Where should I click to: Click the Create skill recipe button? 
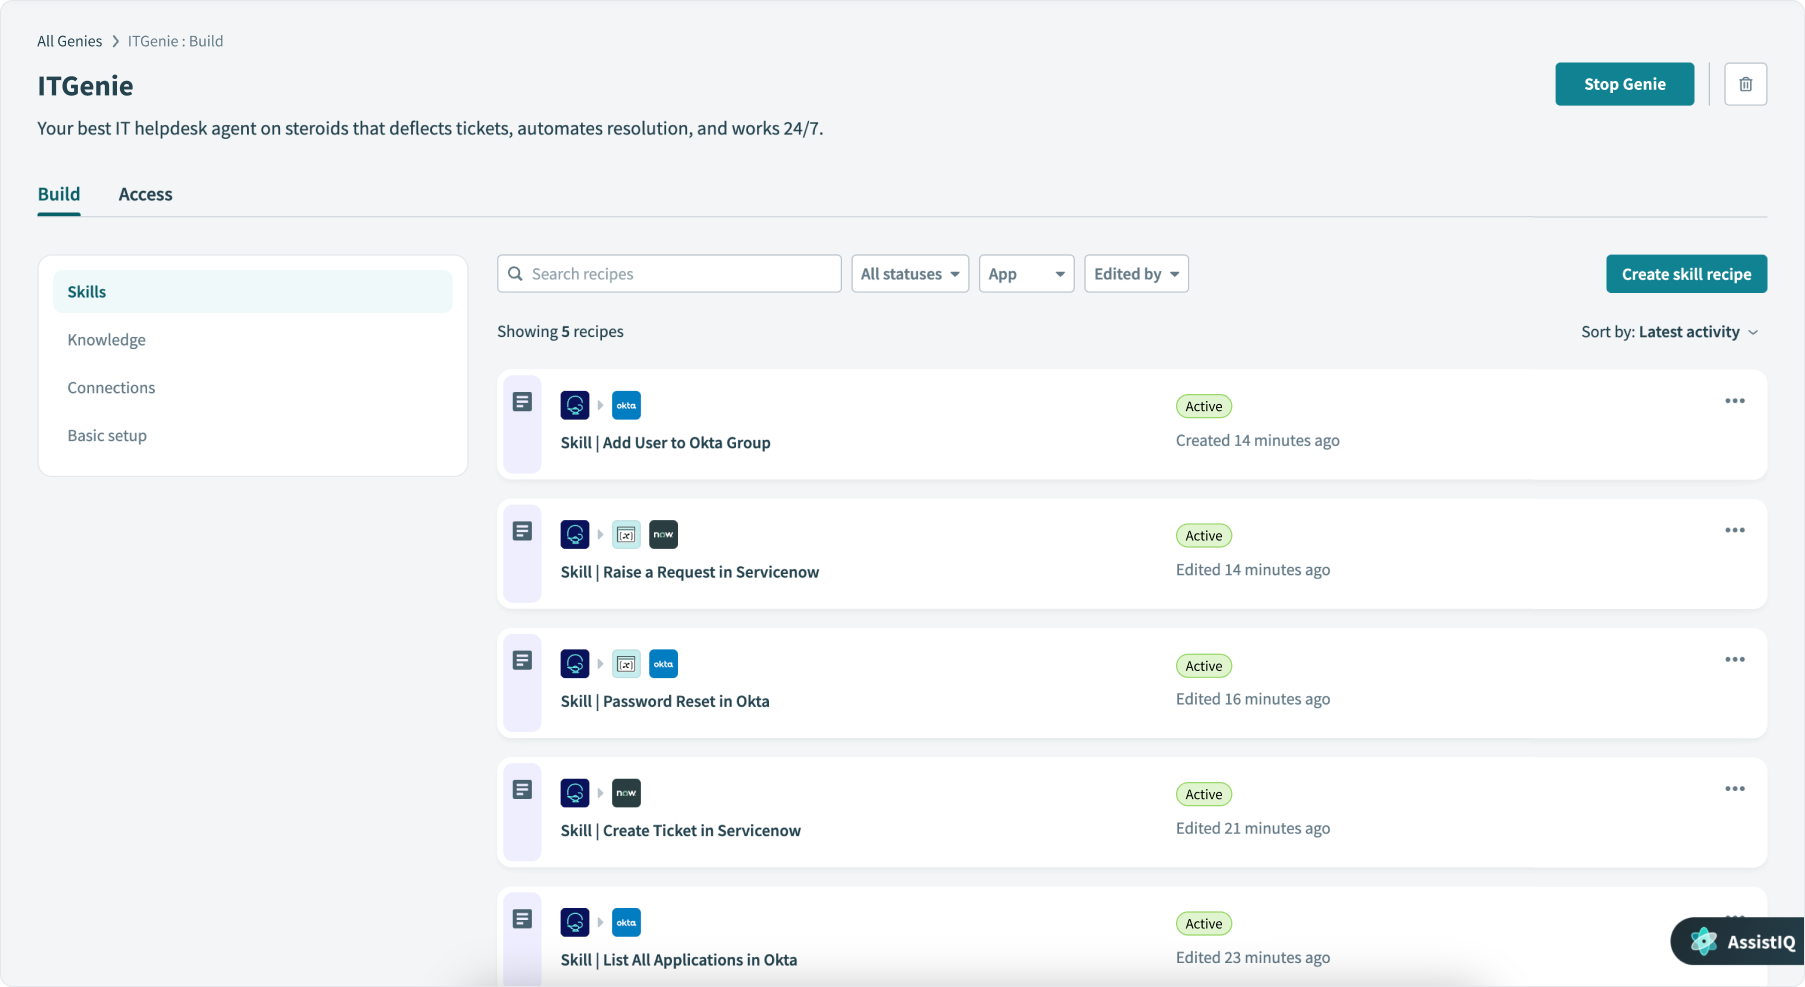[x=1686, y=273]
